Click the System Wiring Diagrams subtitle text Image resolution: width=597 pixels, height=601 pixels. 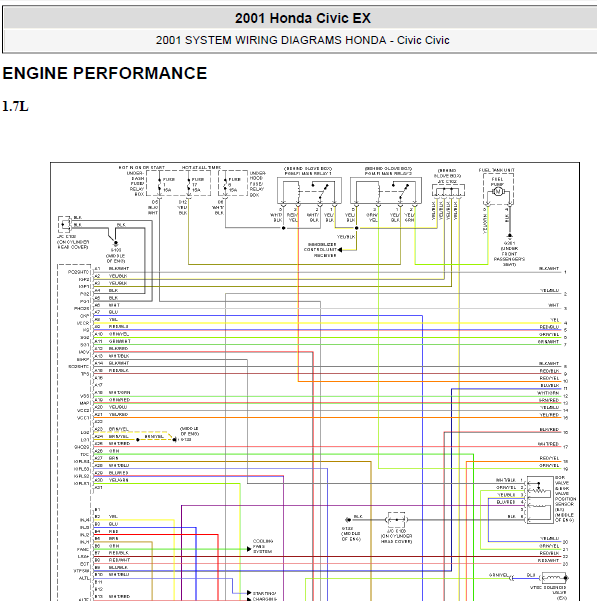click(x=303, y=40)
